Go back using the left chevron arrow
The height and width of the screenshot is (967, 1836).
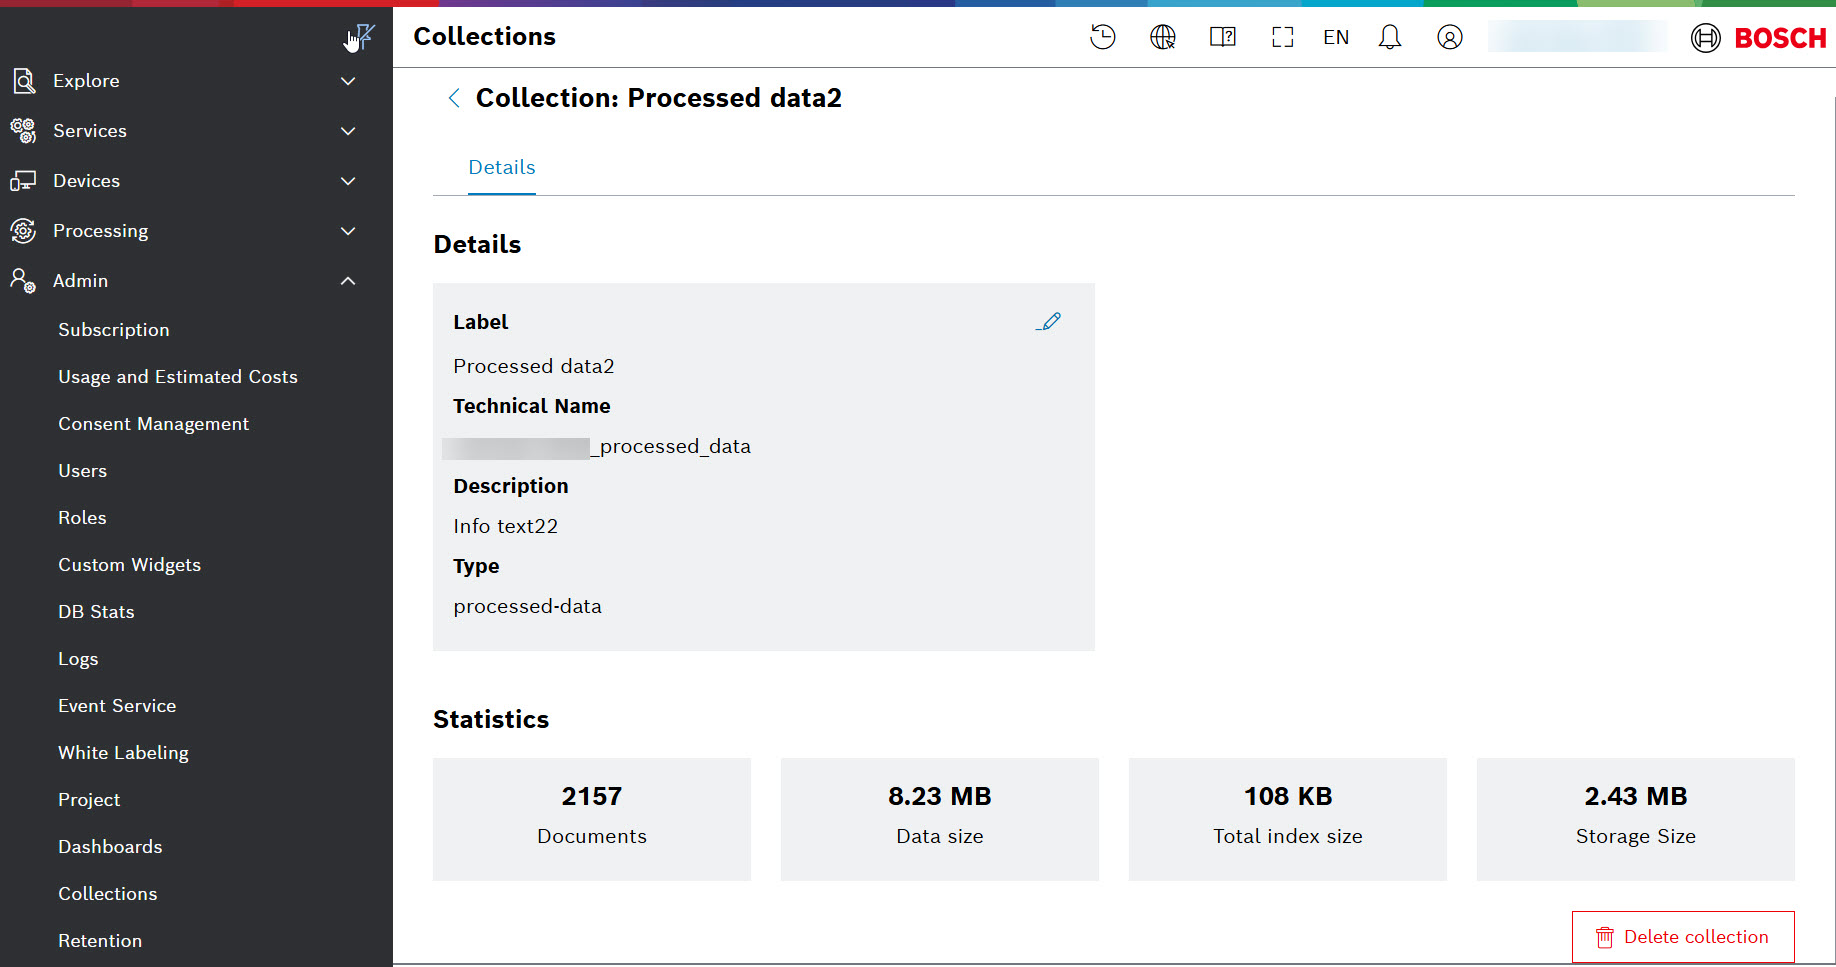454,98
